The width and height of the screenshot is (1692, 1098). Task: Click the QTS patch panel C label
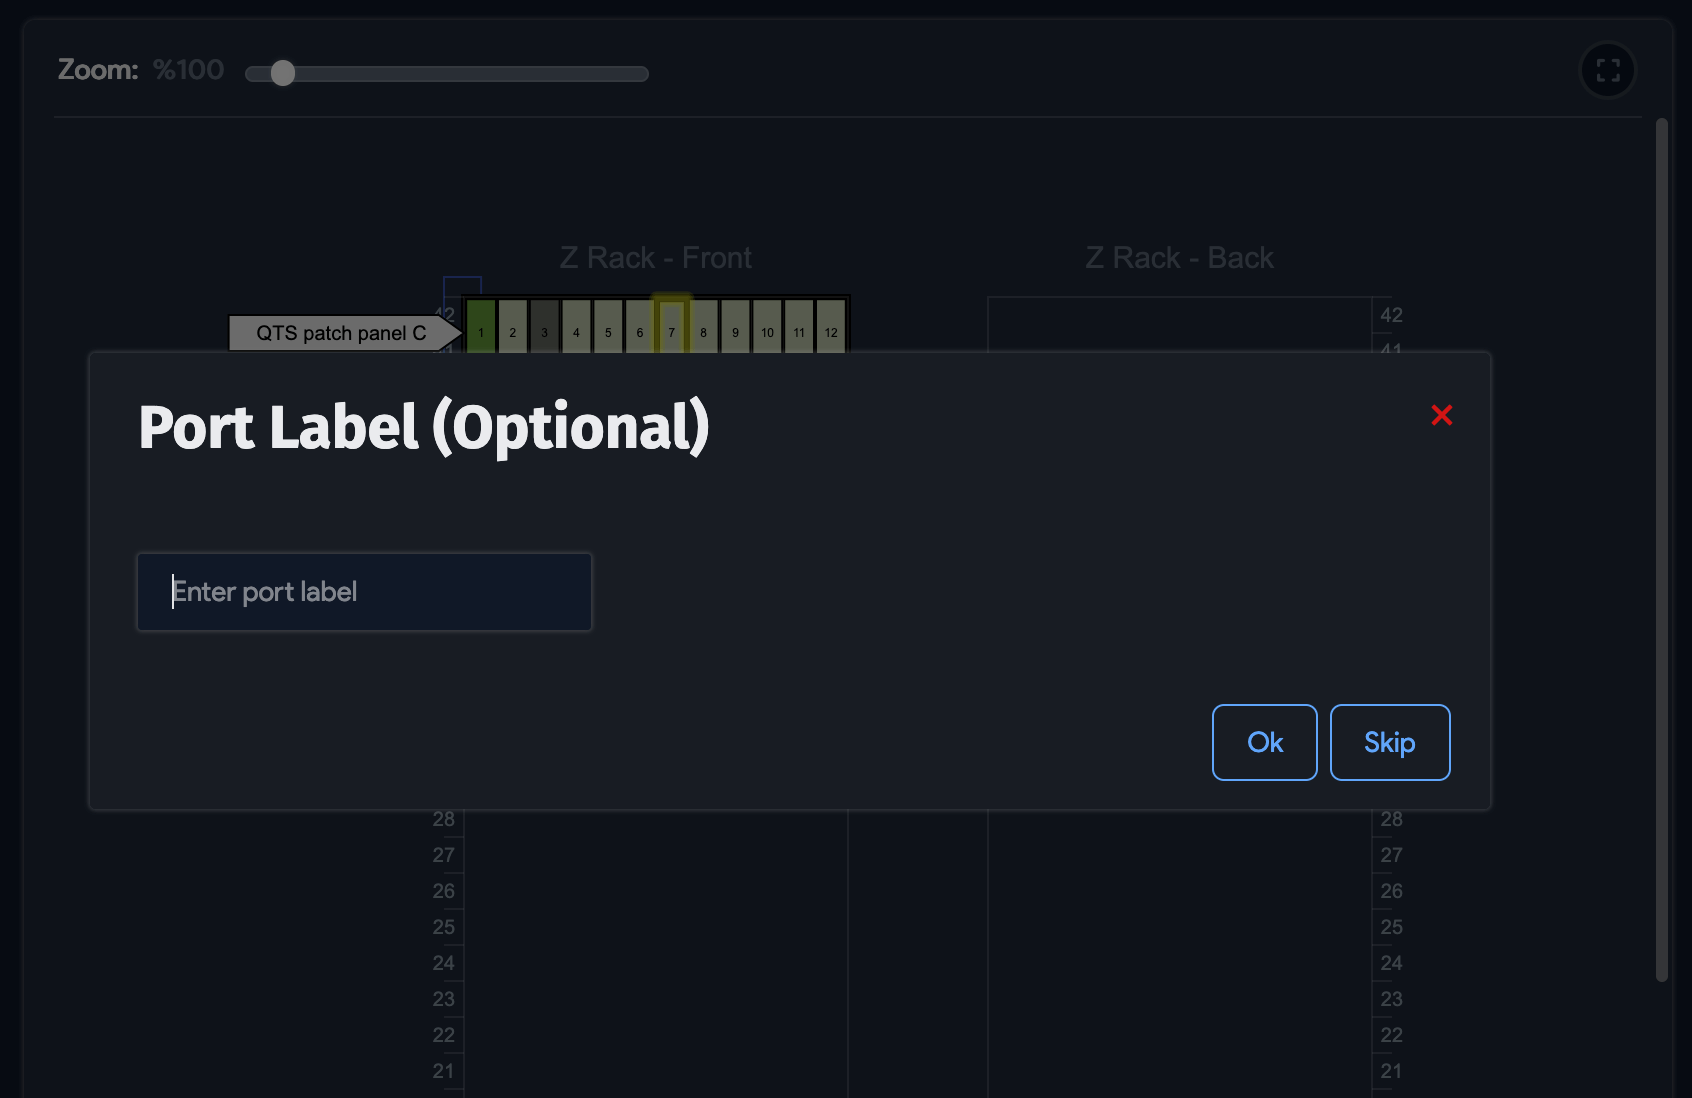click(340, 333)
